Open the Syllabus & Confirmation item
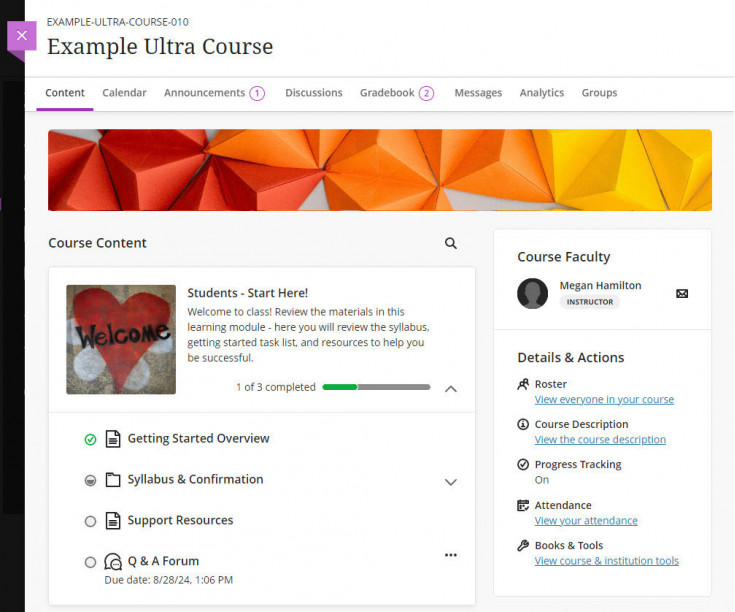 click(195, 479)
